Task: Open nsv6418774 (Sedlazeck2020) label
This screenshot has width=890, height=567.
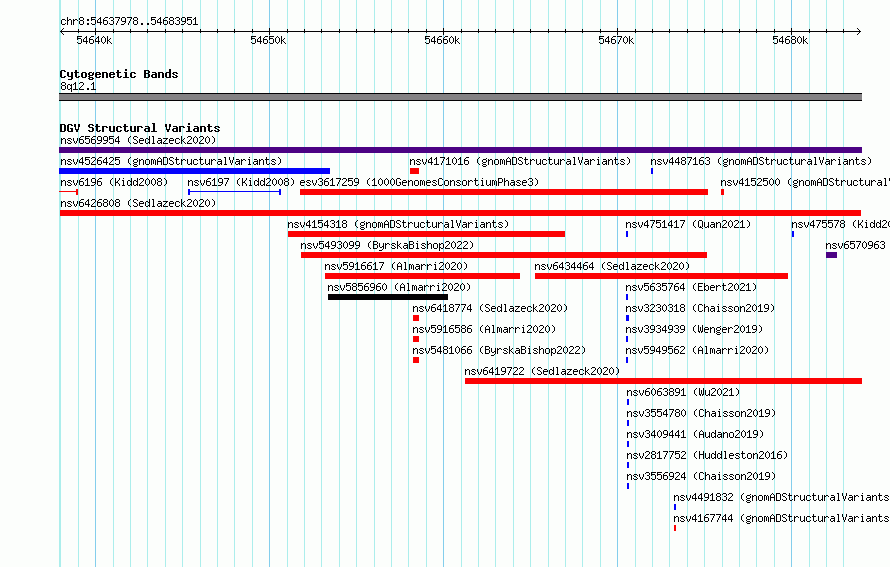Action: click(x=490, y=308)
